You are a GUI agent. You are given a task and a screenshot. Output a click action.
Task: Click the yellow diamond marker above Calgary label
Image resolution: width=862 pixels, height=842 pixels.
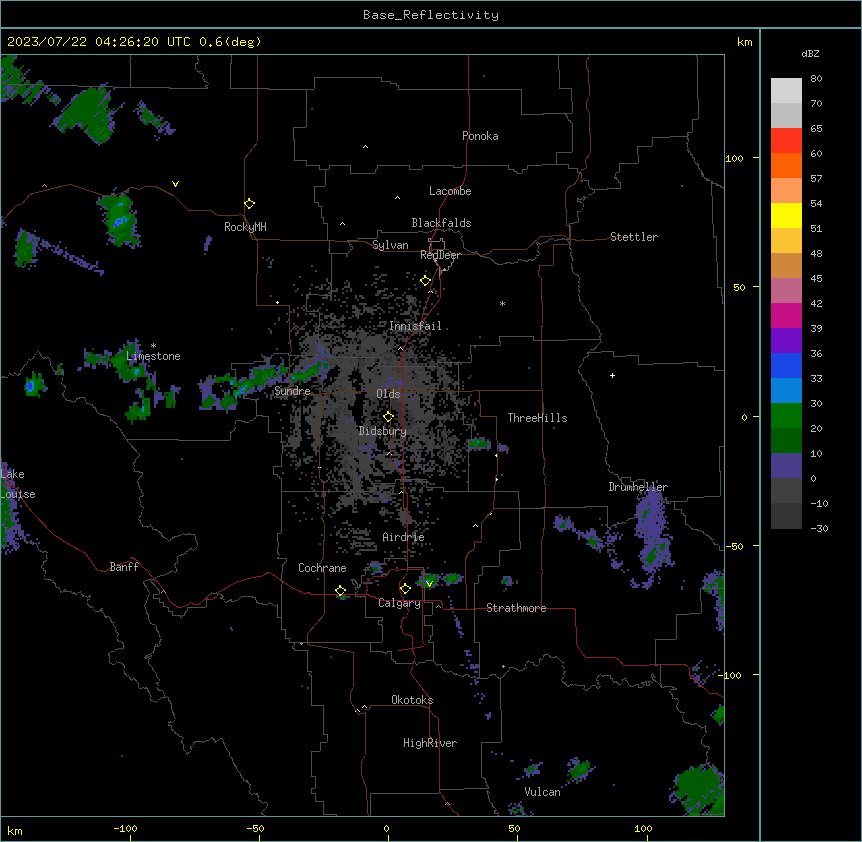[405, 589]
